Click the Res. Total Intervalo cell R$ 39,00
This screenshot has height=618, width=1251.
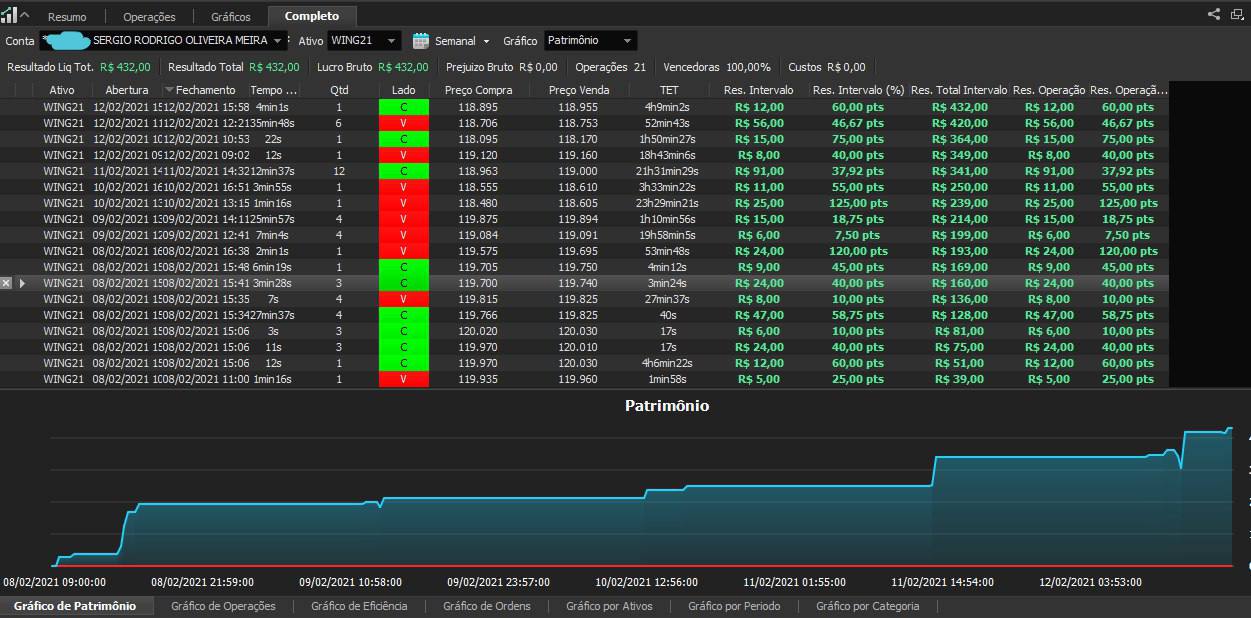[959, 379]
